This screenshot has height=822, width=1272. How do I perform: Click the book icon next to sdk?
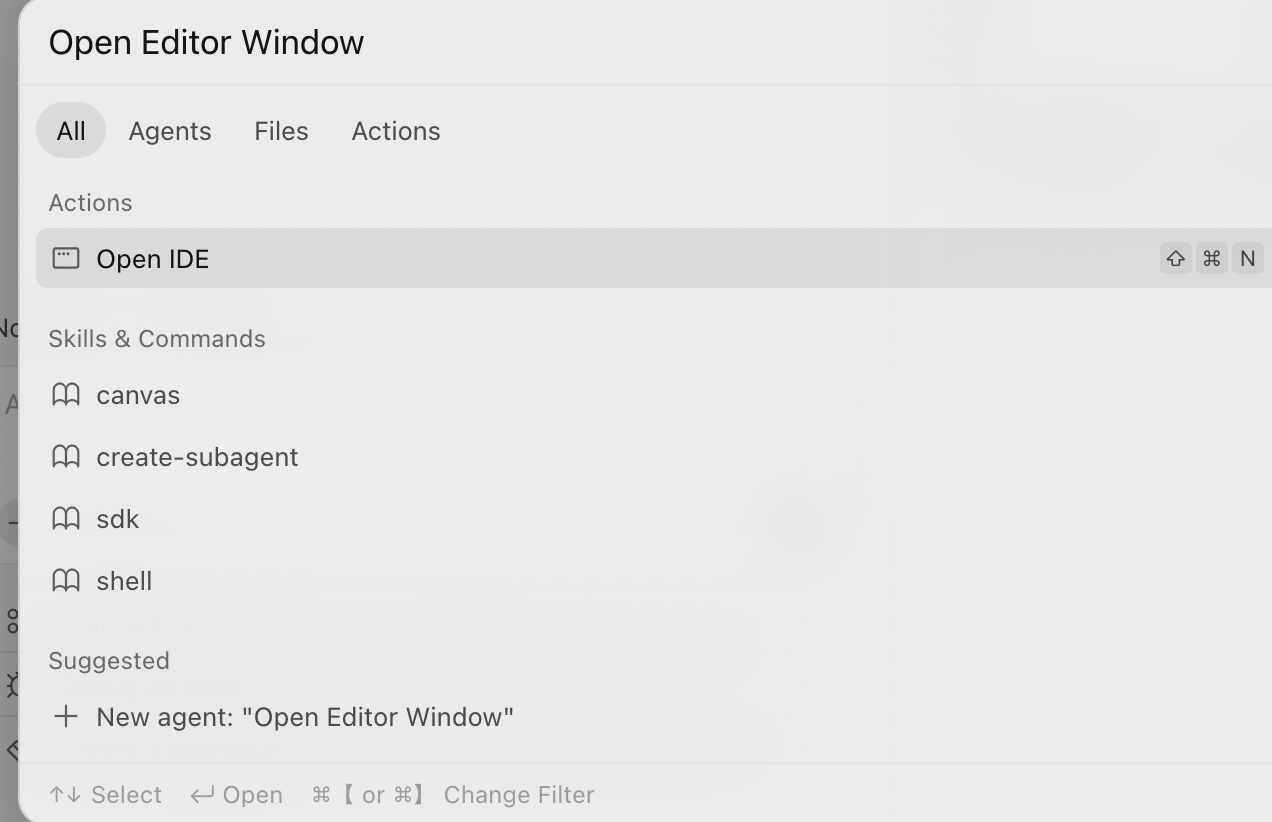click(66, 519)
